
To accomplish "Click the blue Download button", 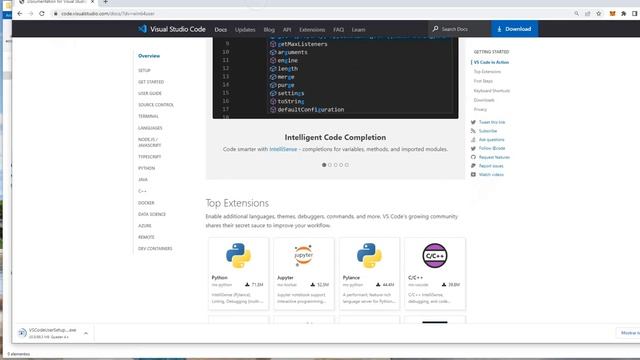I will pyautogui.click(x=514, y=29).
